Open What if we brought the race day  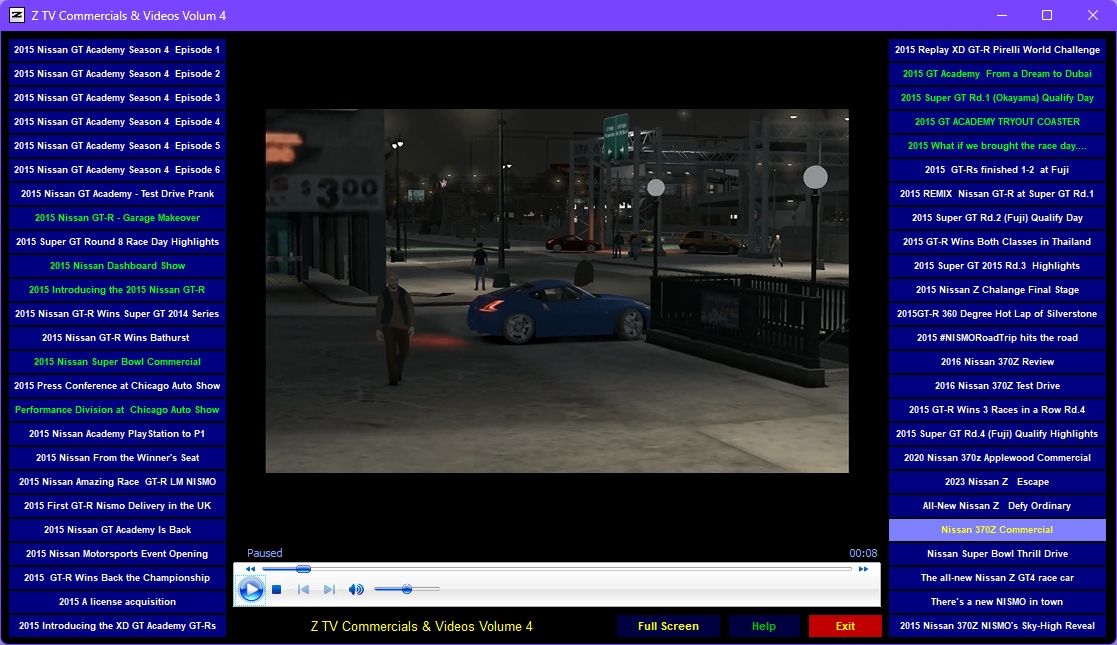click(997, 146)
